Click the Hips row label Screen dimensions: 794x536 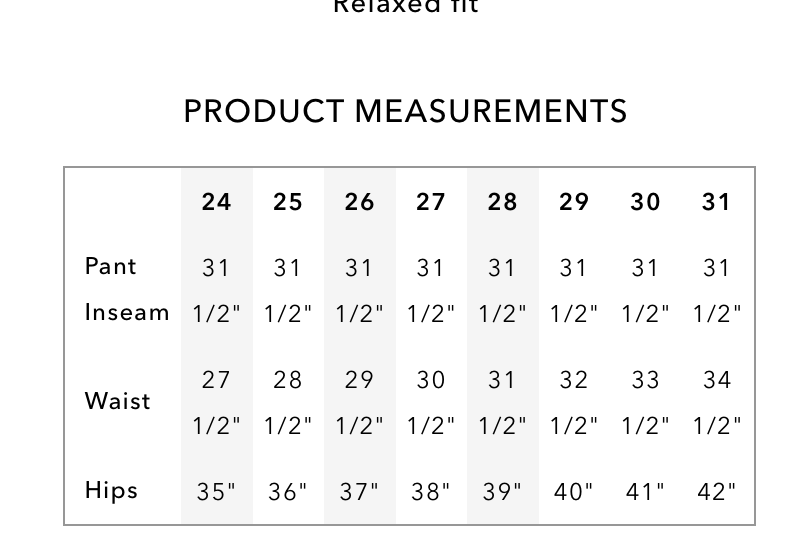pos(112,490)
